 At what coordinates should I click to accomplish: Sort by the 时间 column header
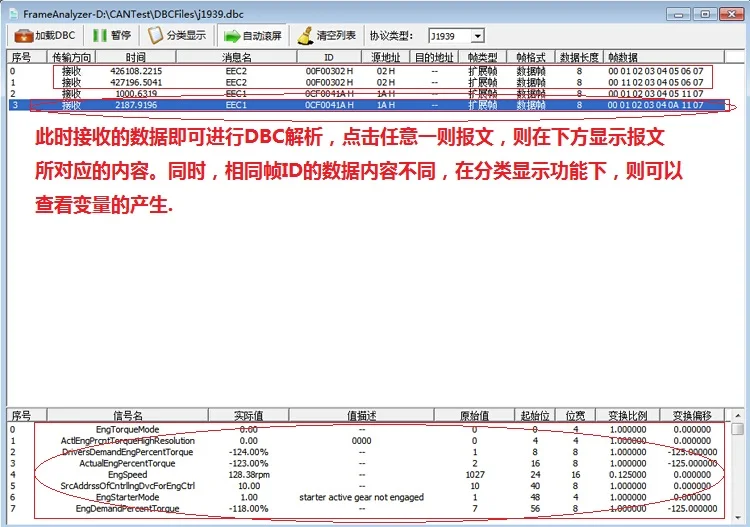[136, 57]
